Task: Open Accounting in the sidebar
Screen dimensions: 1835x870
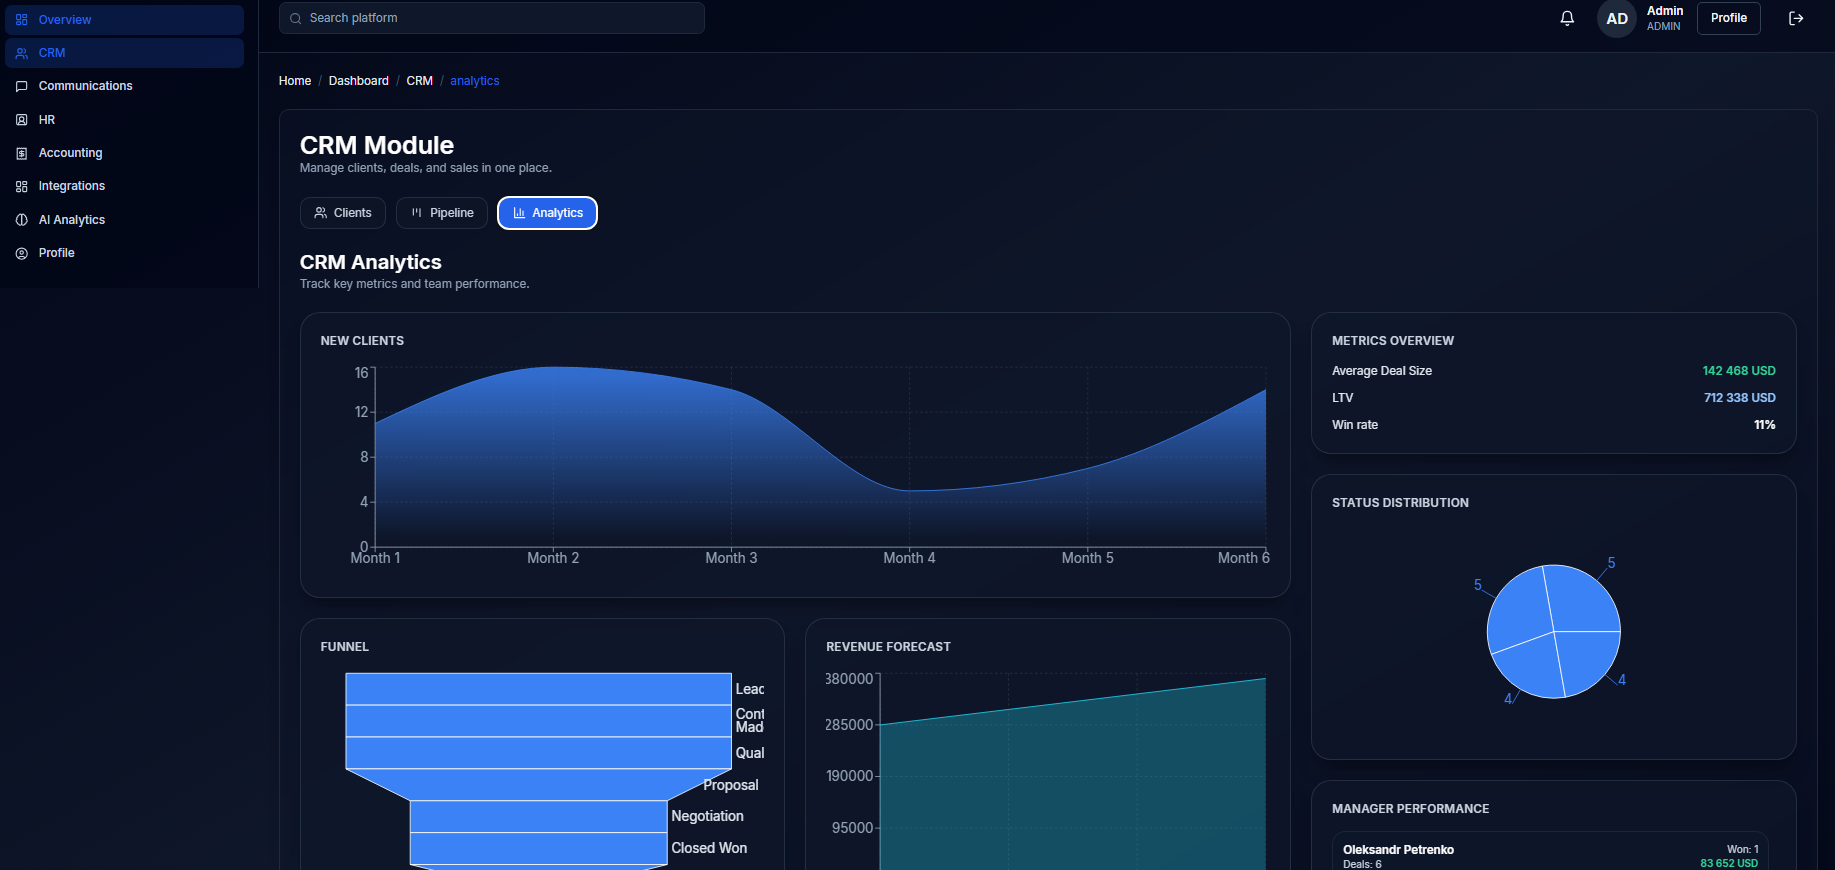Action: point(124,153)
